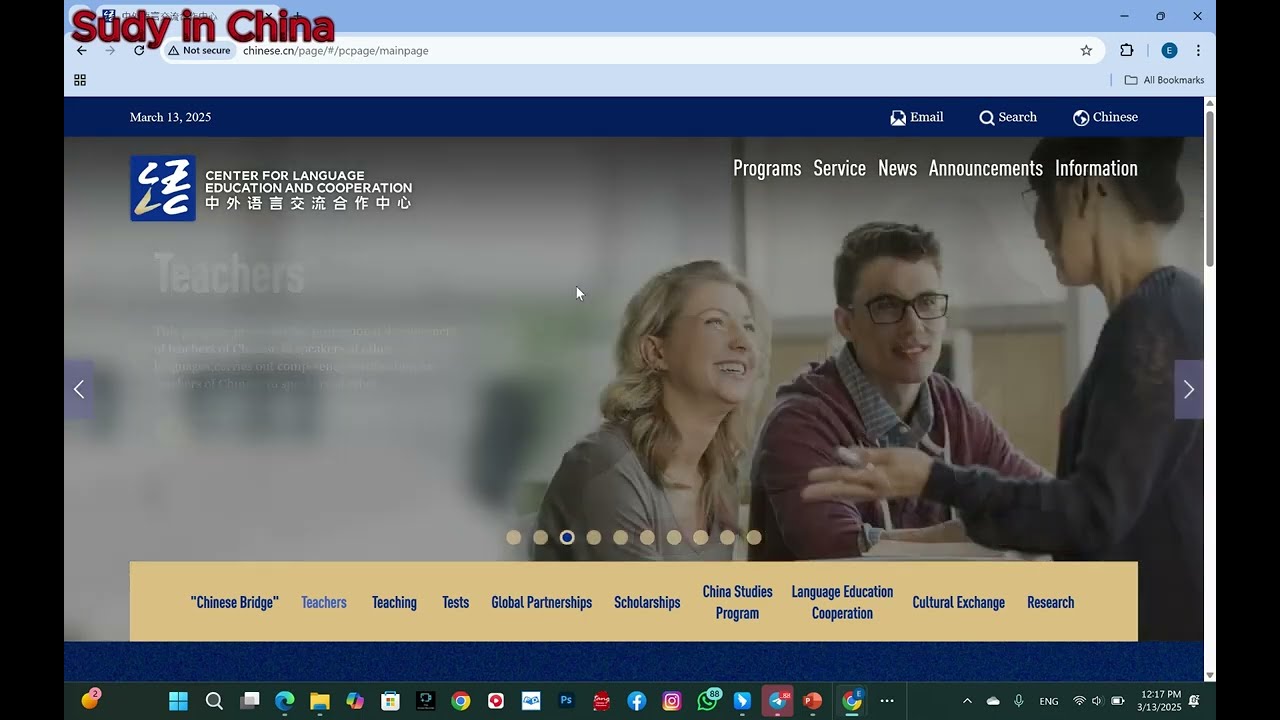The width and height of the screenshot is (1280, 720).
Task: Expand the hidden system tray icons chevron
Action: [967, 701]
